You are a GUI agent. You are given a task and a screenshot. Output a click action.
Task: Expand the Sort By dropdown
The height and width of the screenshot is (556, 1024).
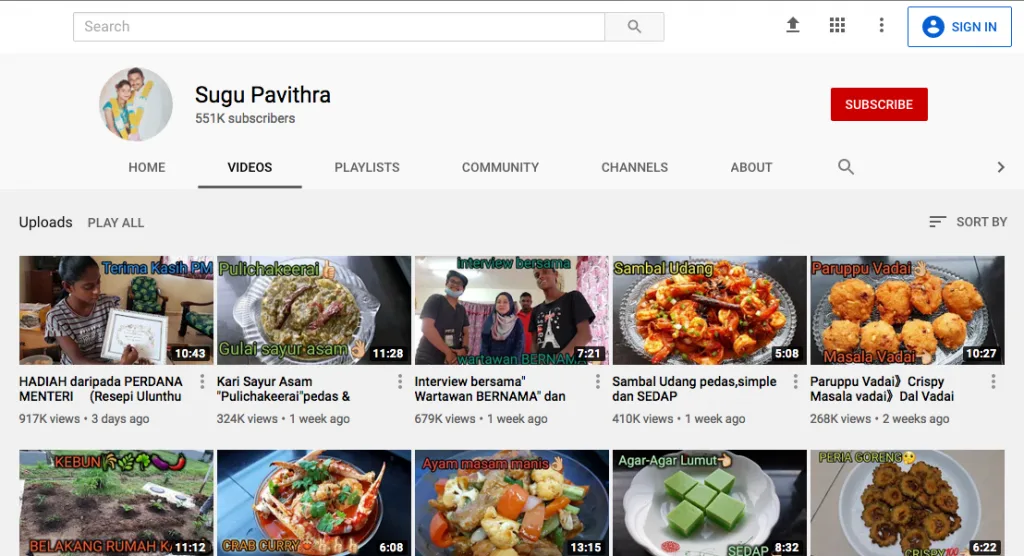coord(967,222)
